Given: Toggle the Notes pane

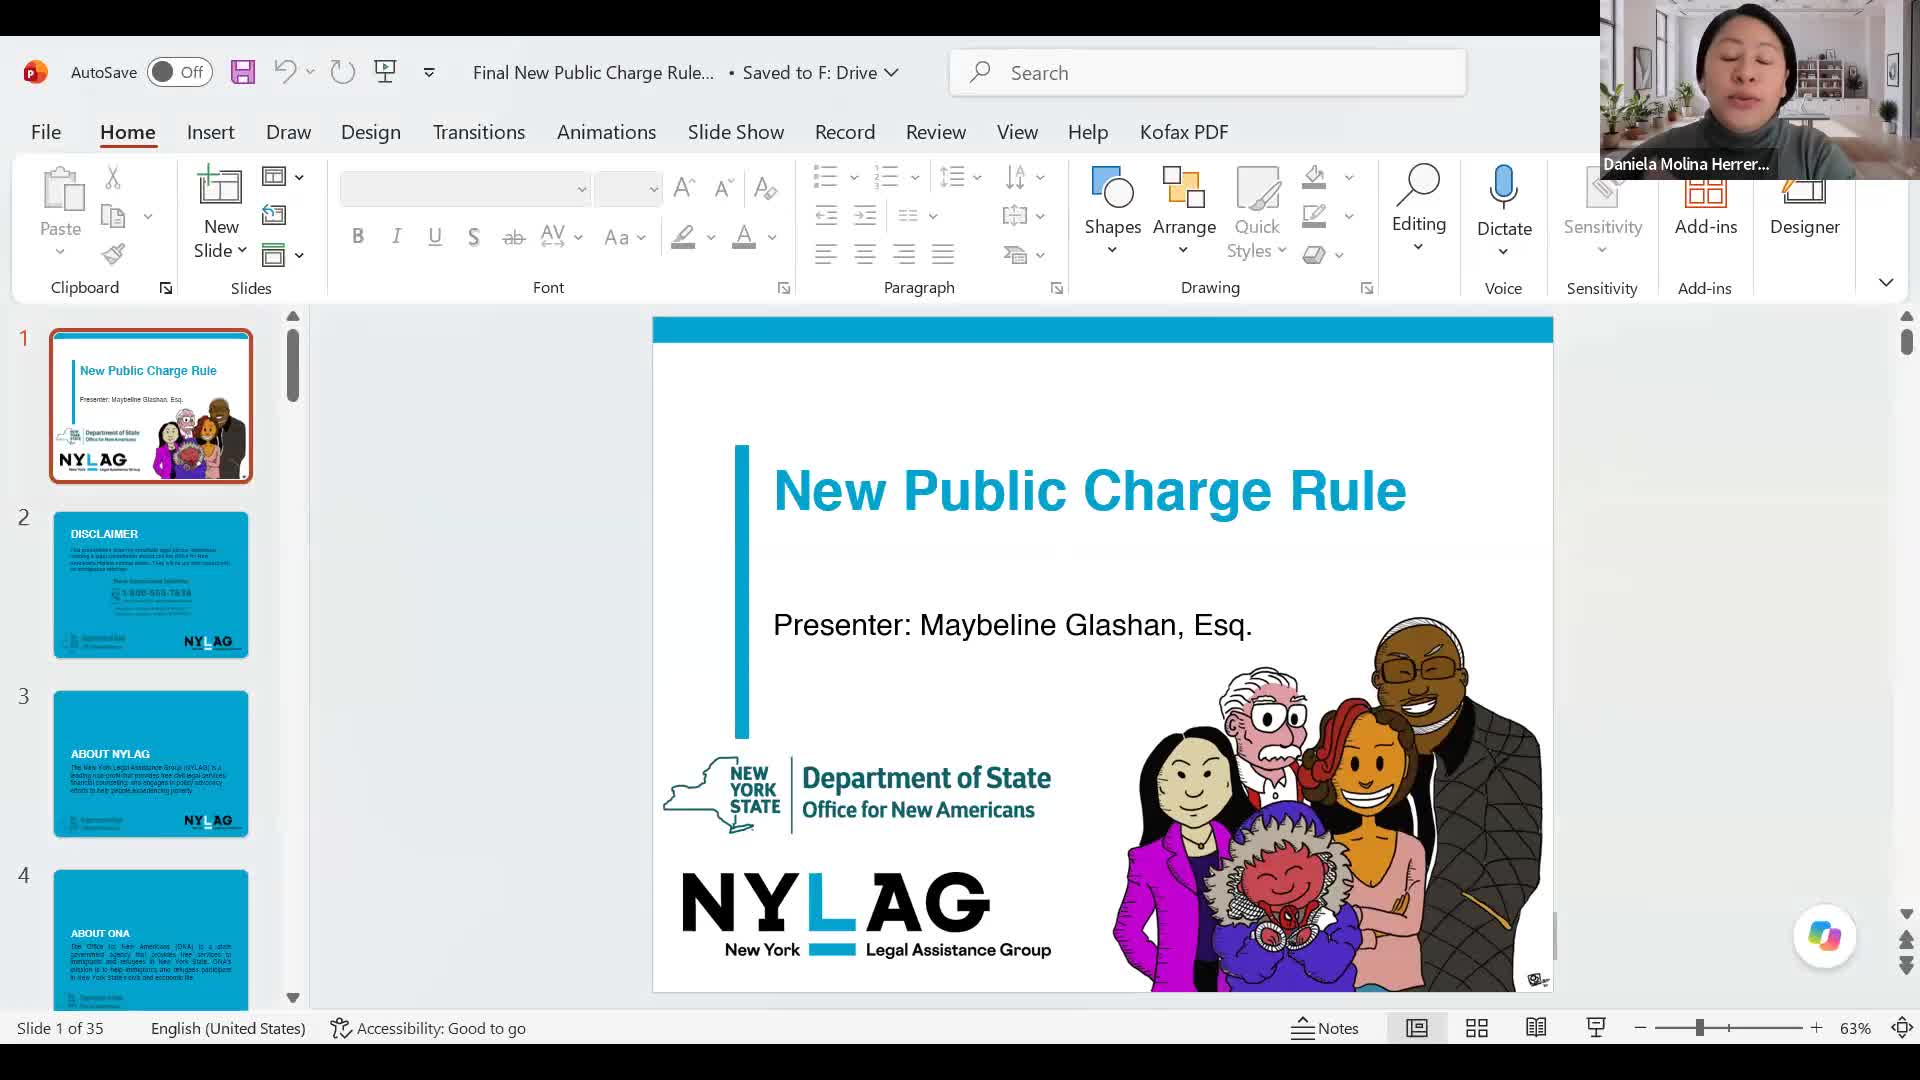Looking at the screenshot, I should pos(1325,1028).
